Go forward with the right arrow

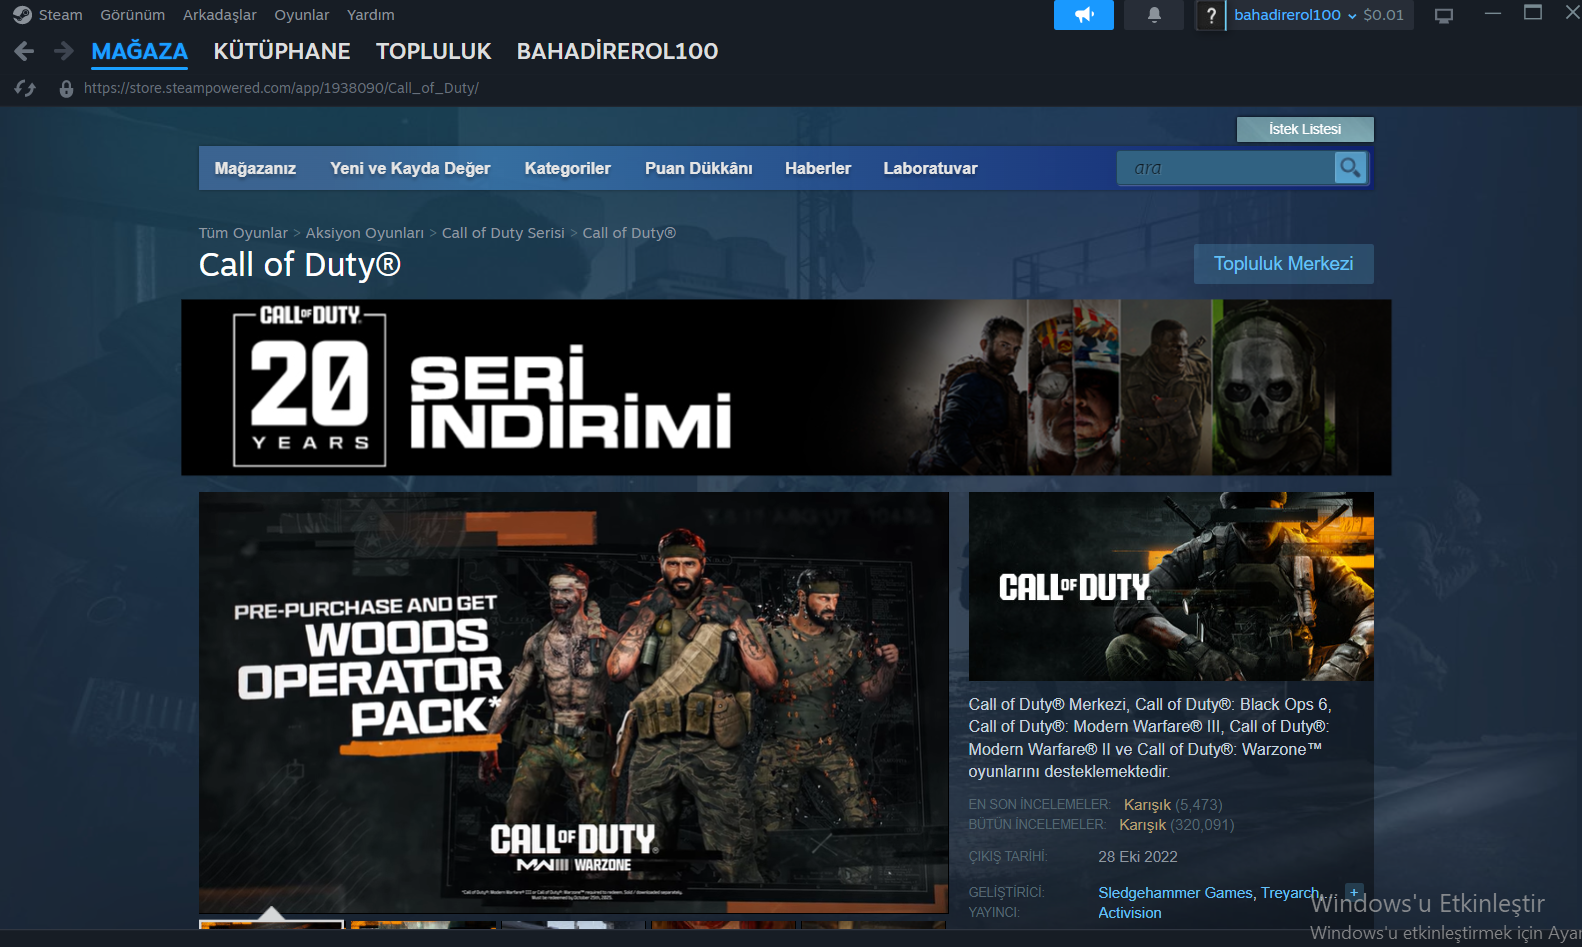[x=64, y=51]
